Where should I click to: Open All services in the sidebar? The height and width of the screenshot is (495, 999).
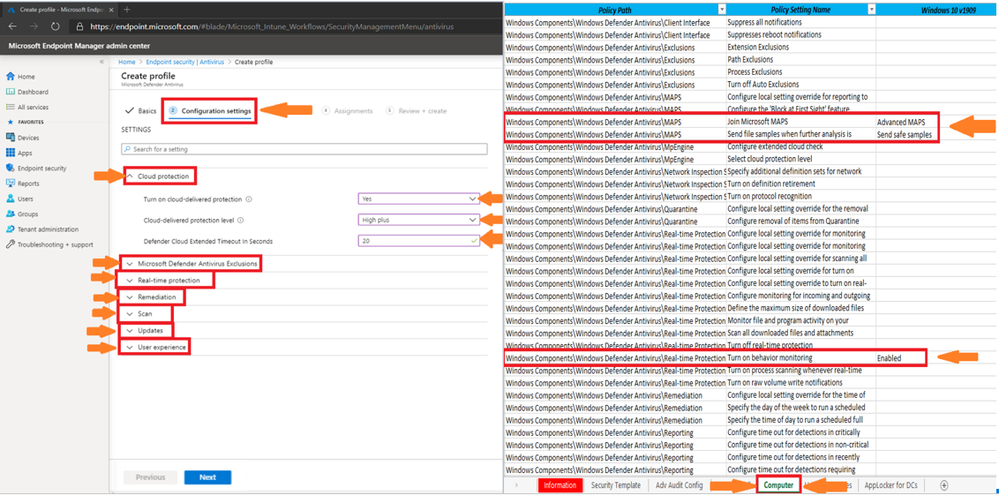coord(27,107)
